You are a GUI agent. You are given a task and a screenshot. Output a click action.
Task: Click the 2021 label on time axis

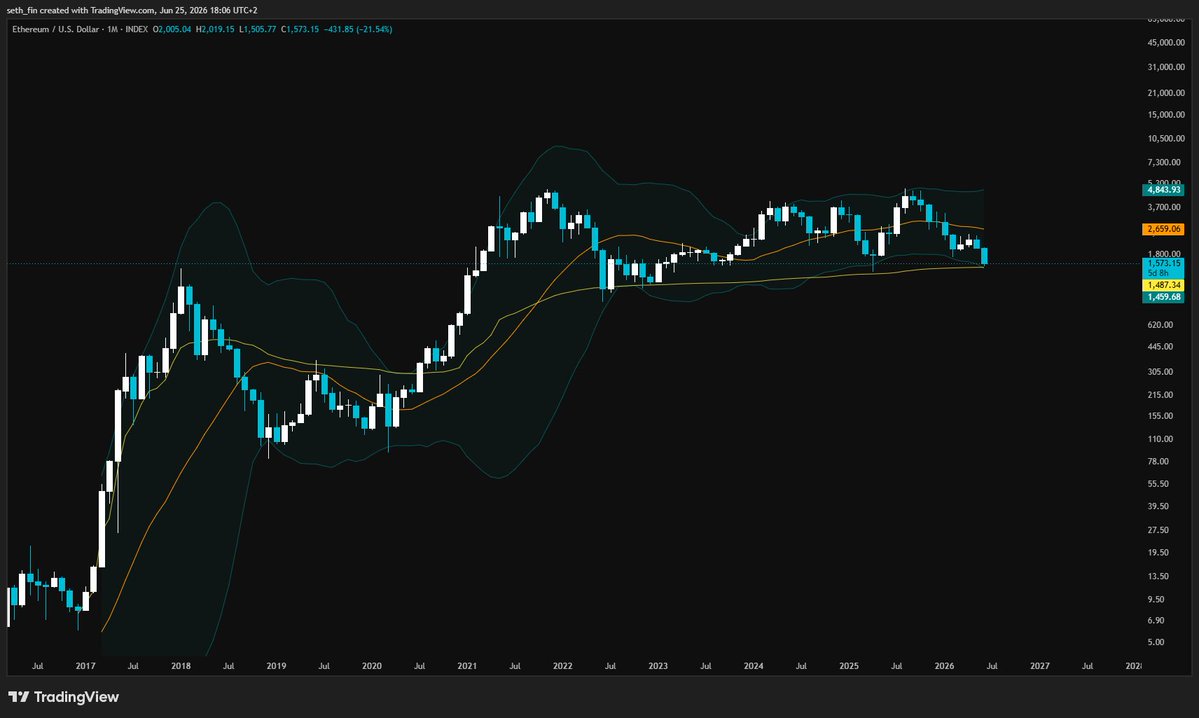click(467, 666)
